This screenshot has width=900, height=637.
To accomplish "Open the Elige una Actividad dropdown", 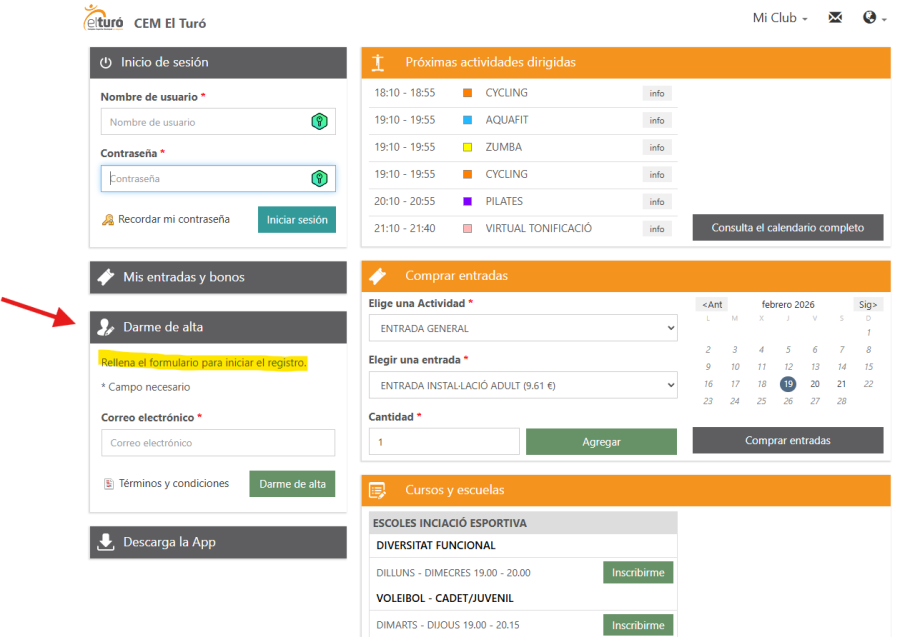I will pyautogui.click(x=523, y=328).
